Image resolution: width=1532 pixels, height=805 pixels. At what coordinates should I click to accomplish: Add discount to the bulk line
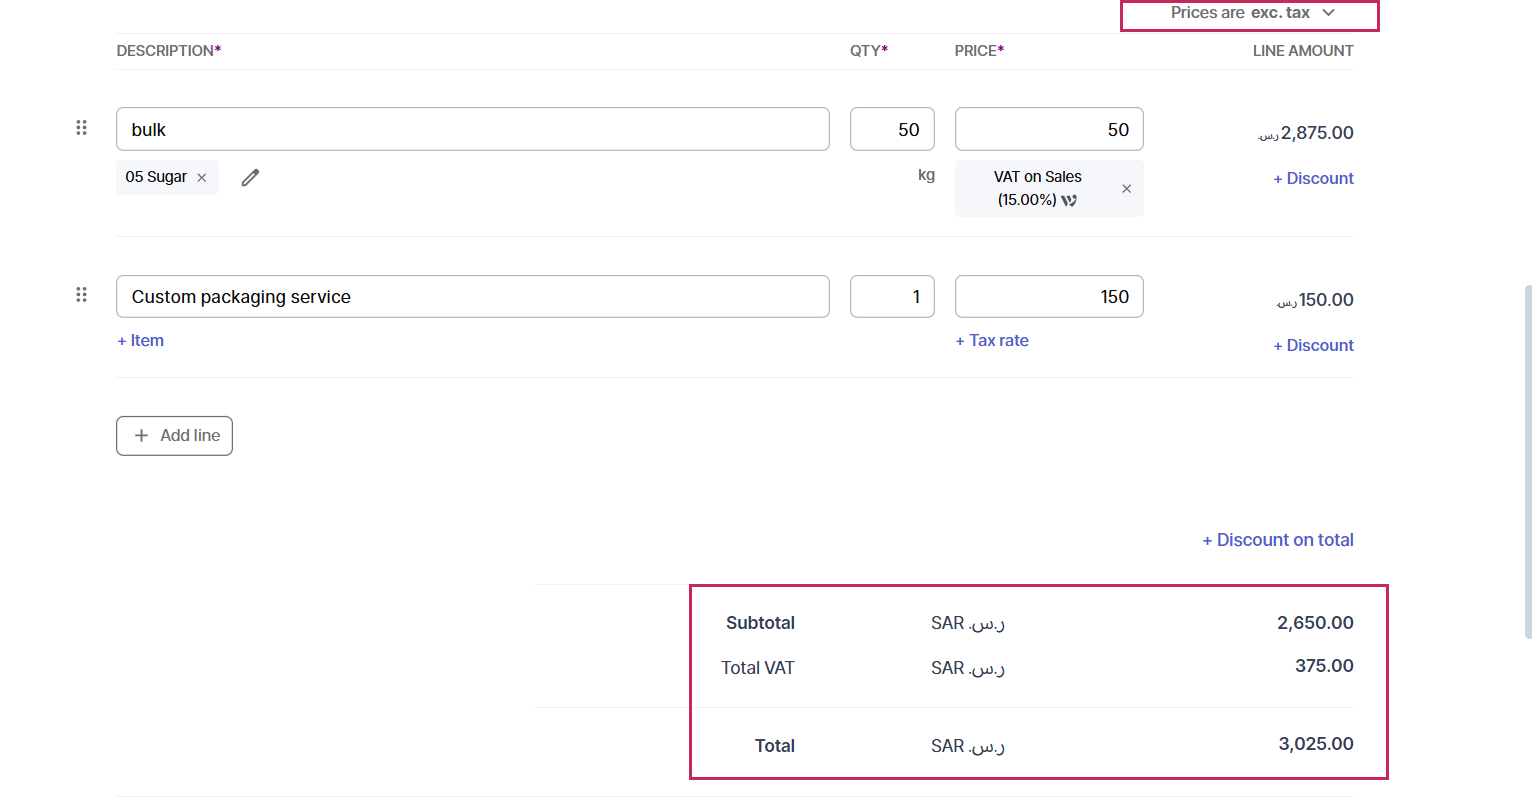[x=1313, y=179]
